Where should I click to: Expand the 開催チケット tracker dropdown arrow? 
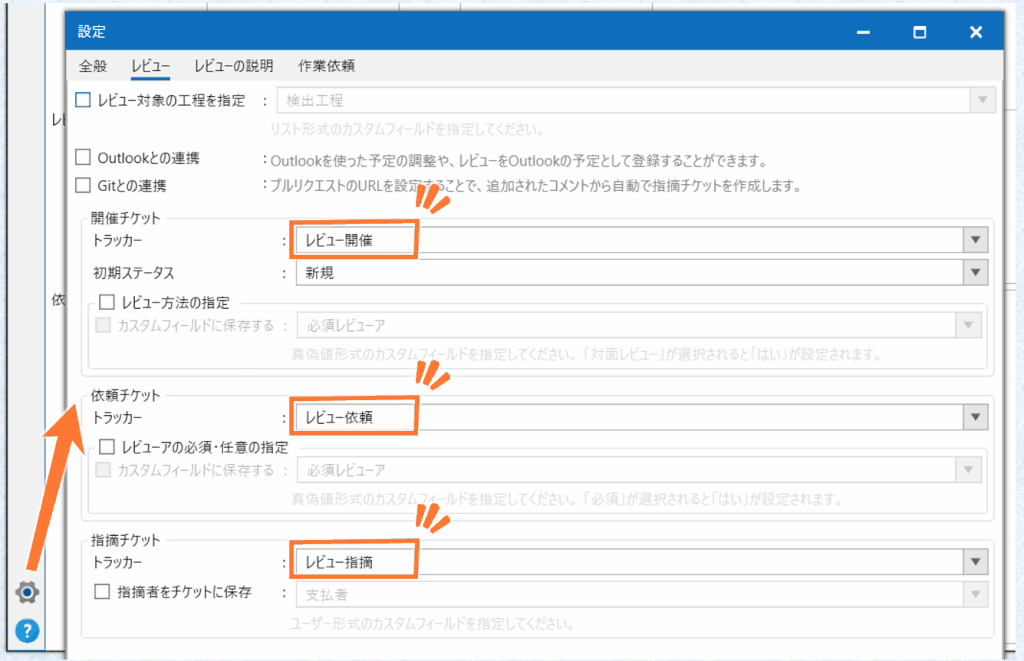point(975,241)
